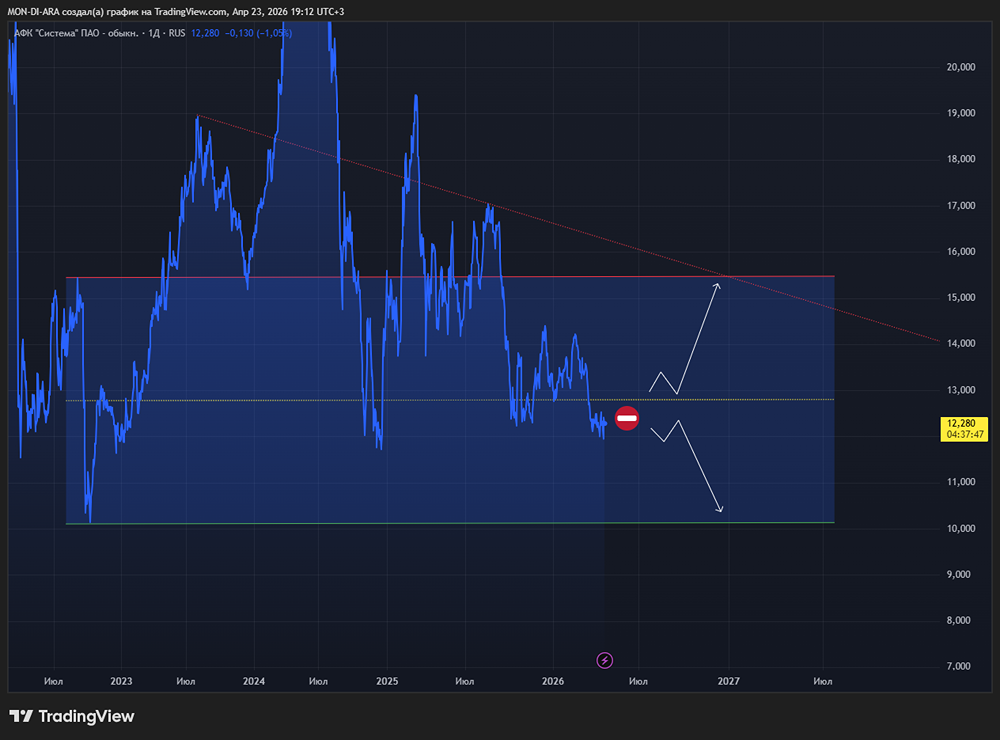Viewport: 1000px width, 740px height.
Task: Select the green horizontal support line
Action: 450,523
